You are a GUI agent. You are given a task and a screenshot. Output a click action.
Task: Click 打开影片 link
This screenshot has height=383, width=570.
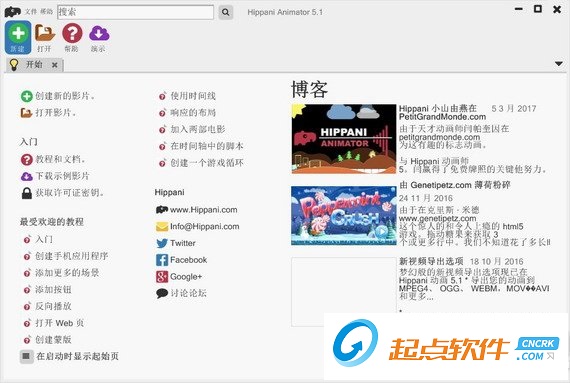[x=56, y=113]
